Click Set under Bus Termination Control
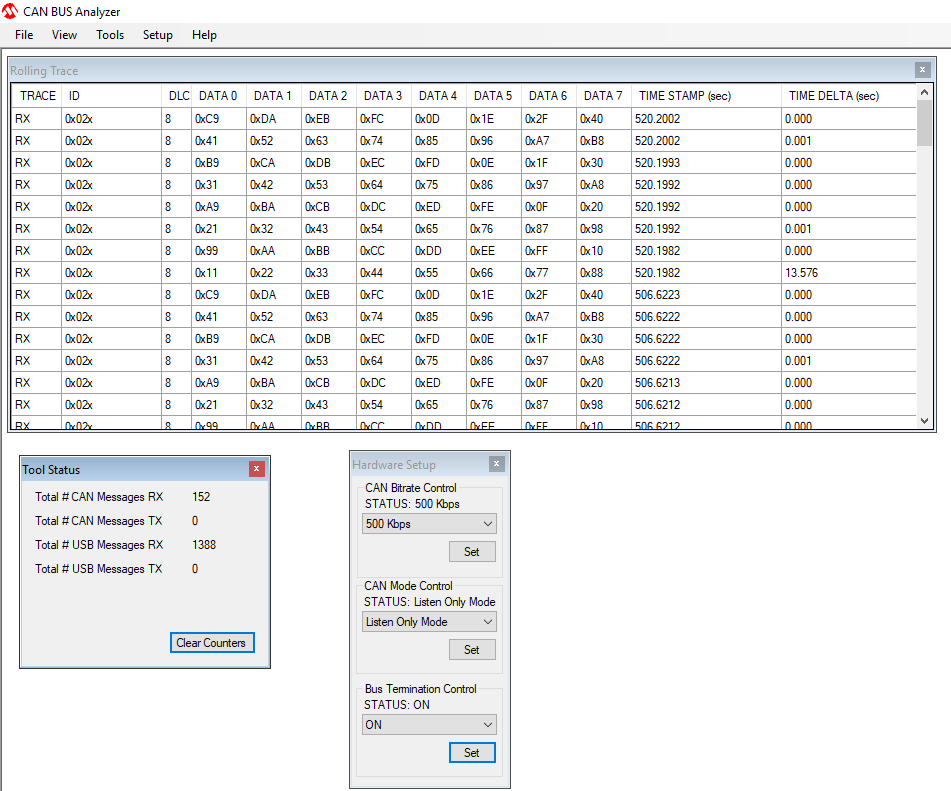Viewport: 951px width, 791px height. click(471, 753)
